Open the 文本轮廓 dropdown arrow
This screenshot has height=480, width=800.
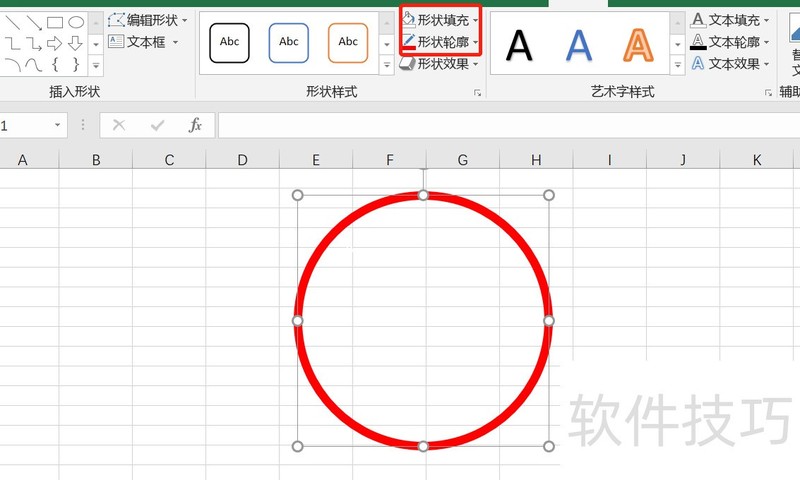click(x=766, y=42)
